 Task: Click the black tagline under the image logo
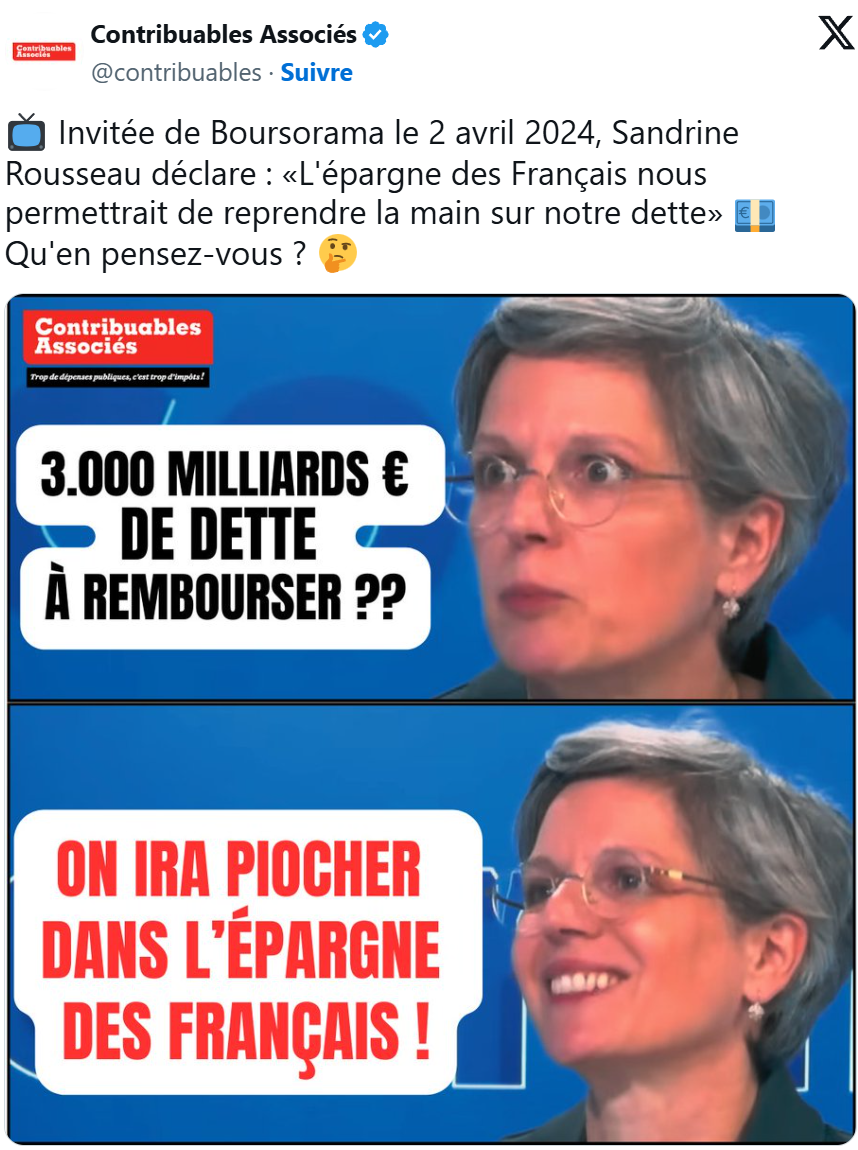(x=118, y=378)
